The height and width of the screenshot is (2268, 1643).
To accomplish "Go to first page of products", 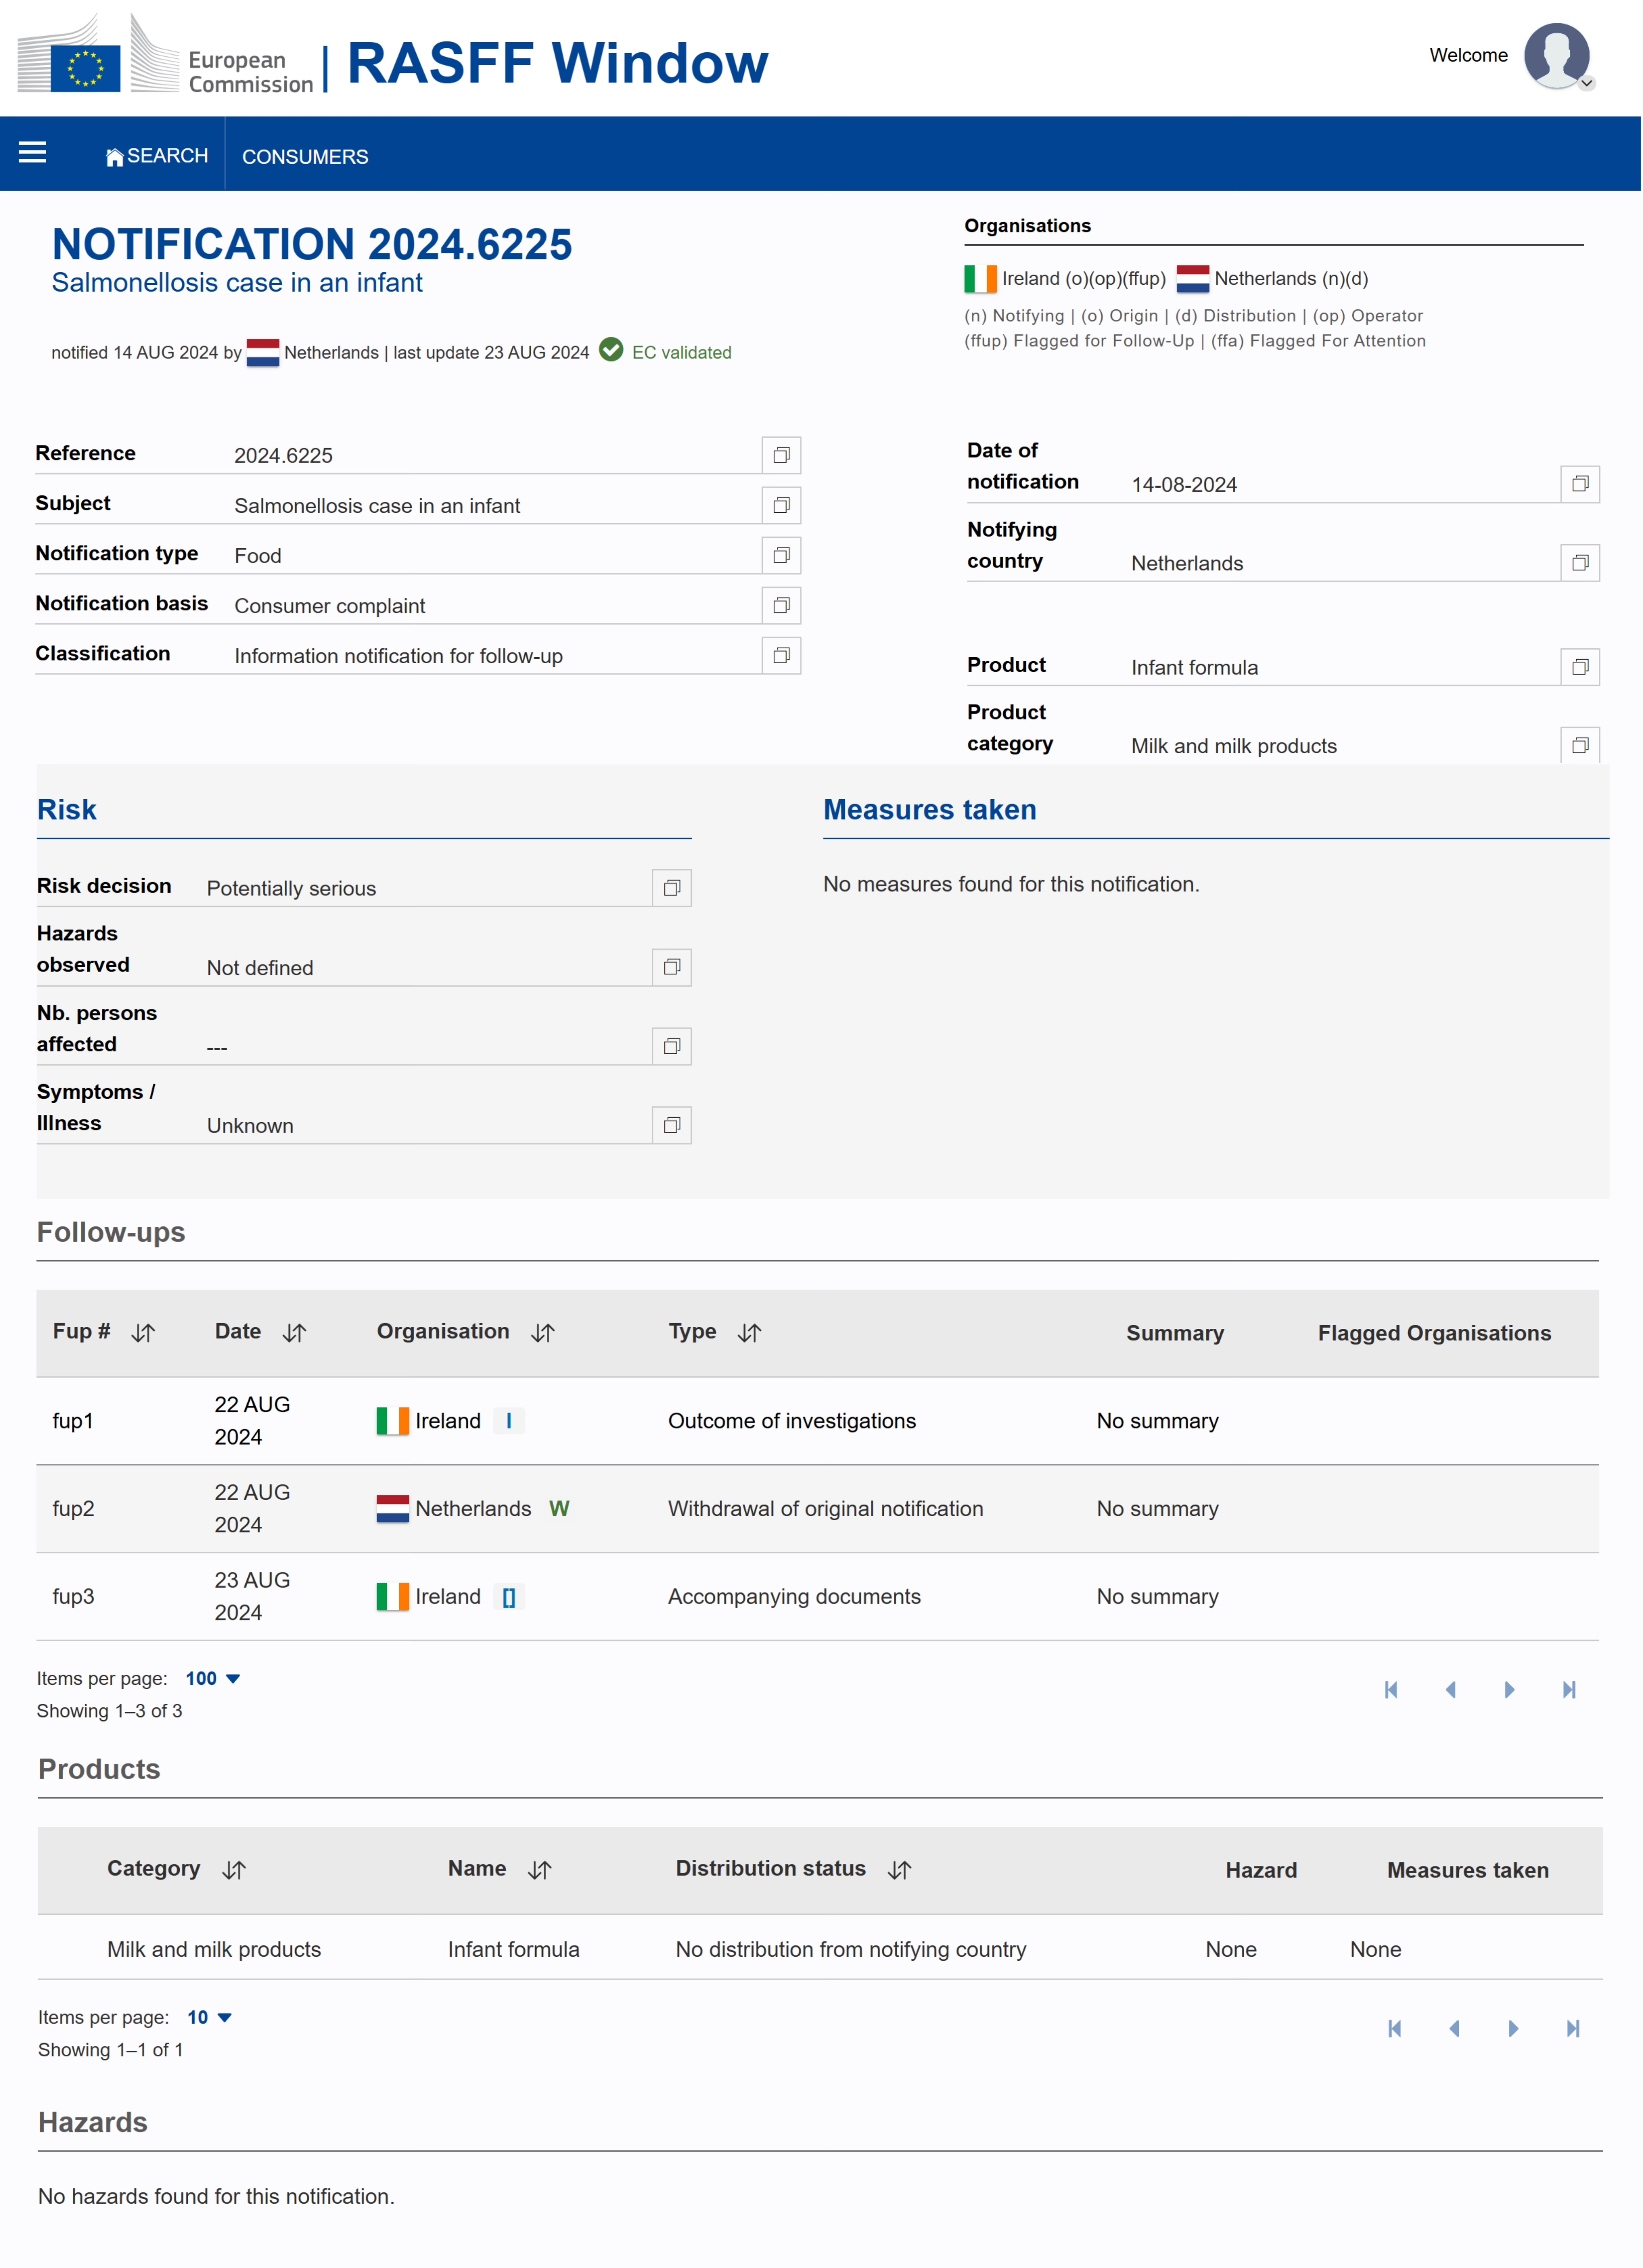I will [1395, 2029].
